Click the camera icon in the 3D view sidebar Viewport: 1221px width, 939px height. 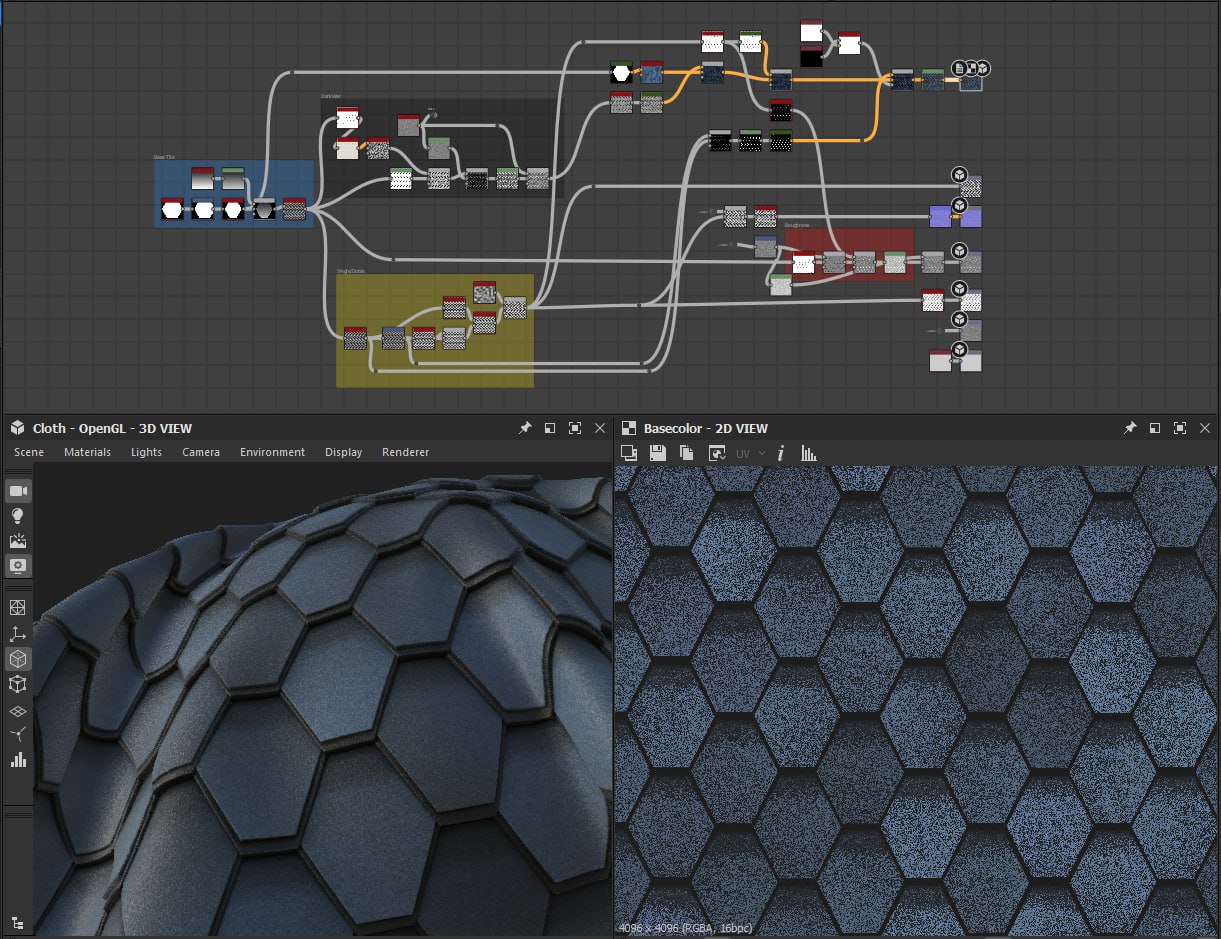pos(19,491)
